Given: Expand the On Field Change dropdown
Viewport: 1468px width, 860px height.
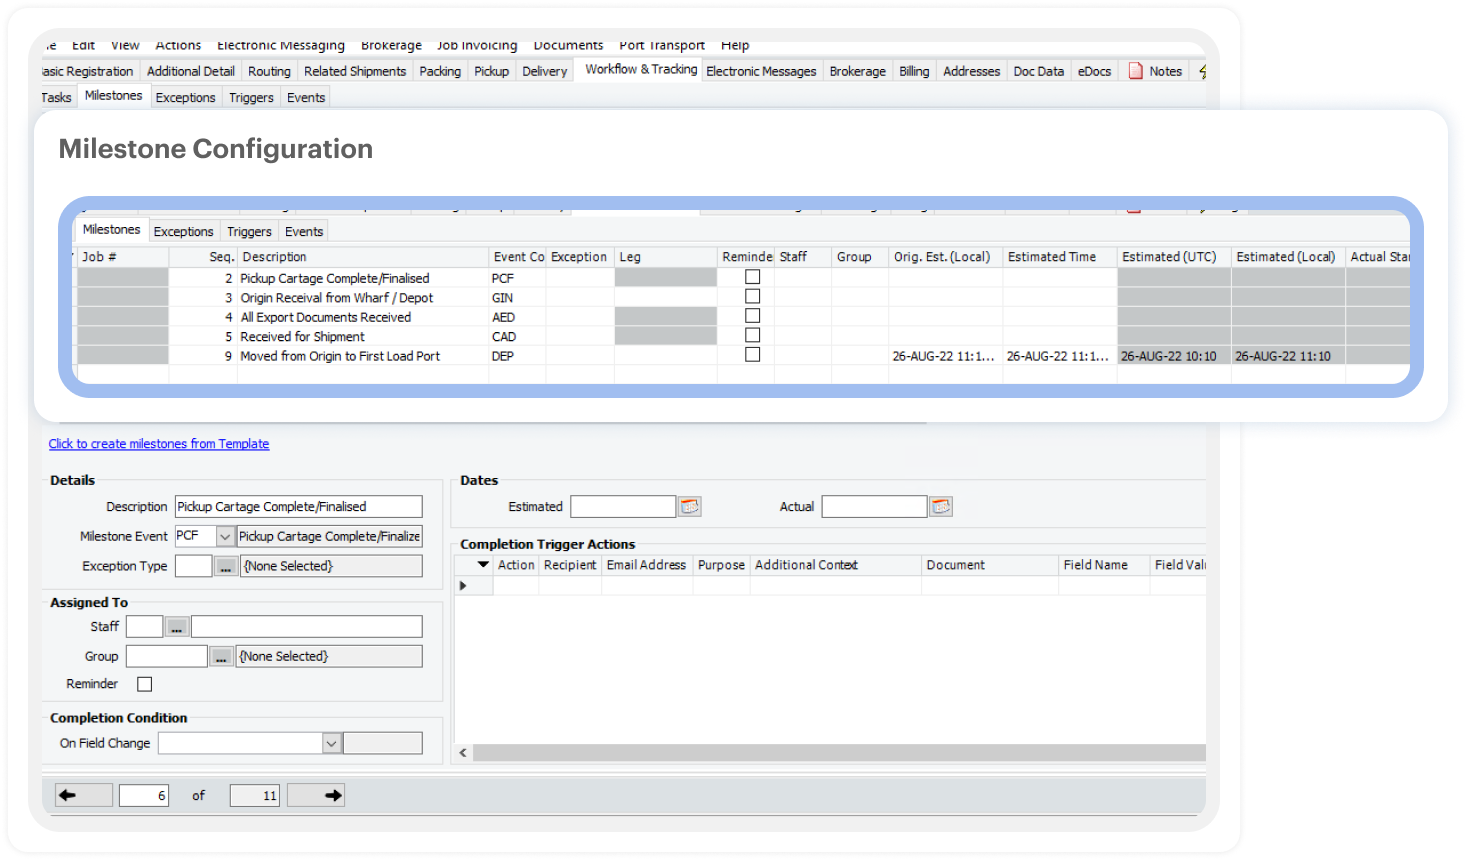Looking at the screenshot, I should point(332,744).
